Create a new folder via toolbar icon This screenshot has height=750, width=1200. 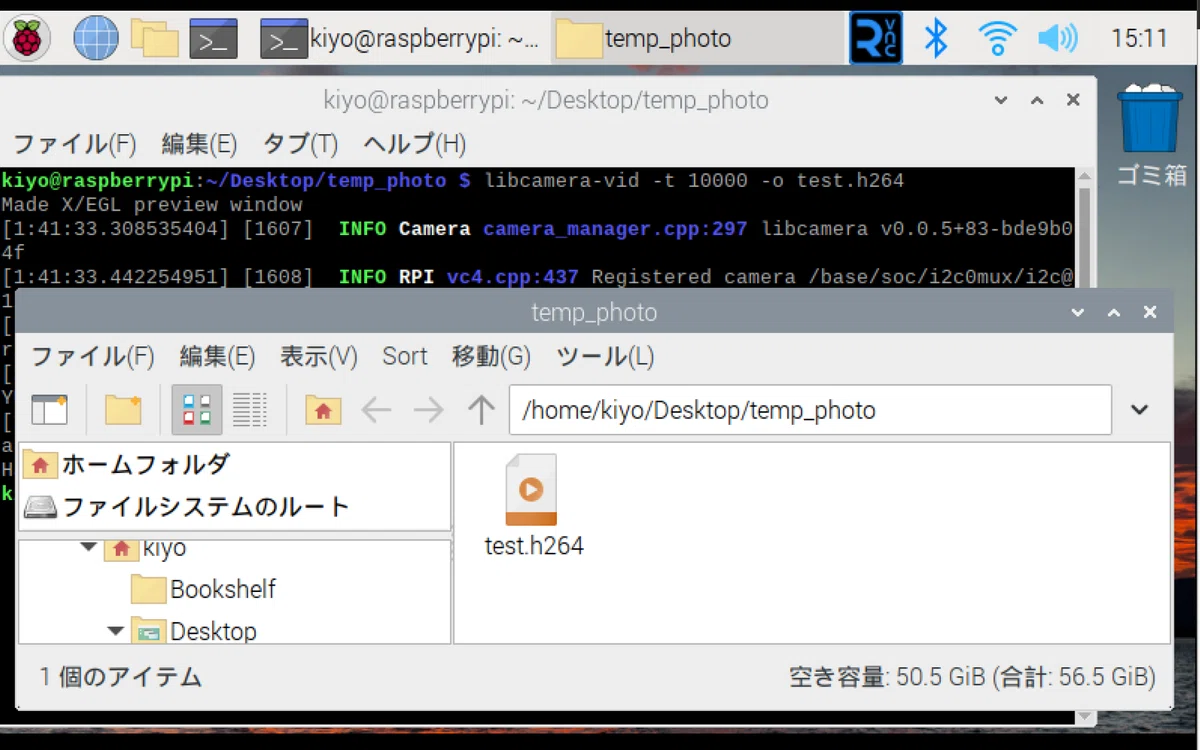click(123, 409)
